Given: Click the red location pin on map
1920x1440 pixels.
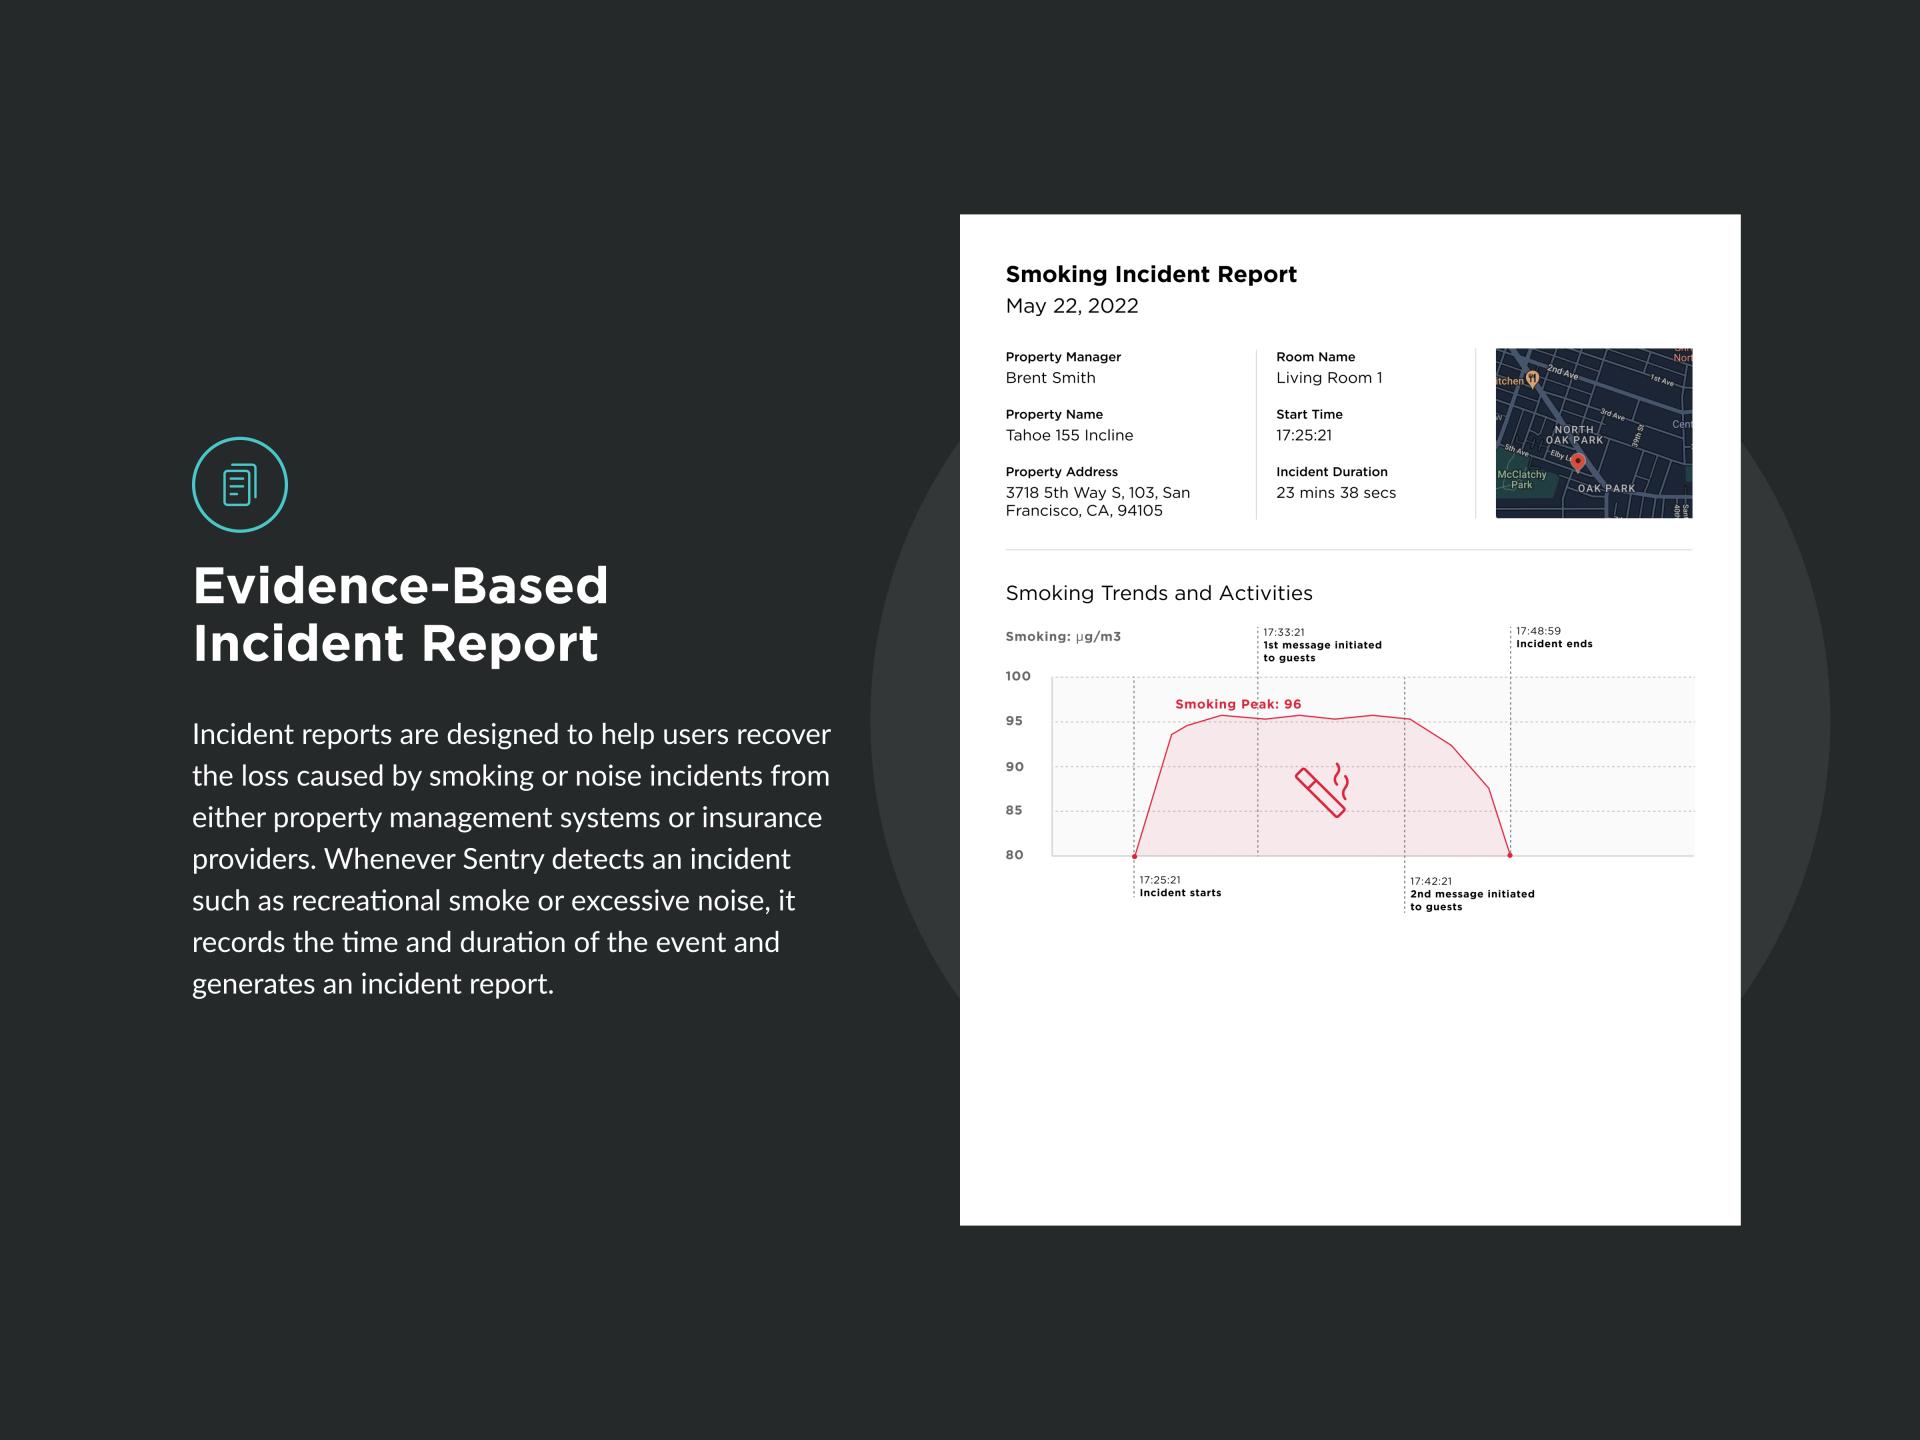Looking at the screenshot, I should (x=1578, y=462).
